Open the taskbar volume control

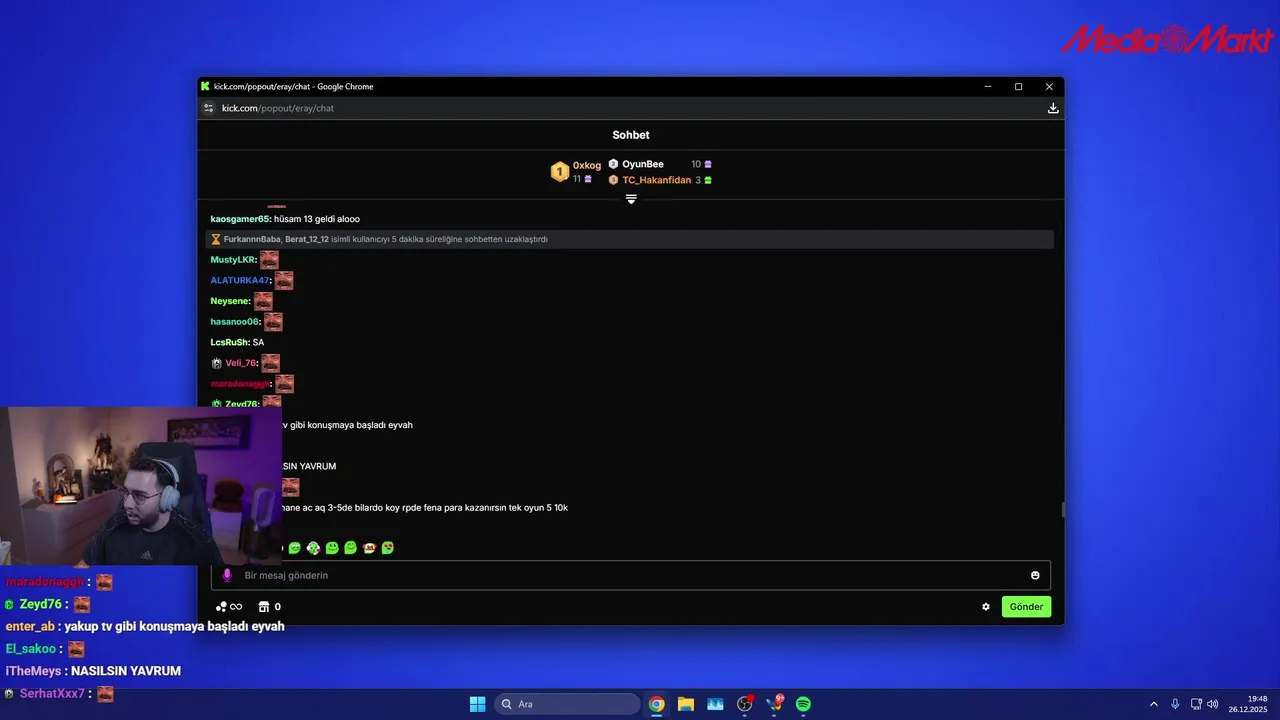point(1212,704)
